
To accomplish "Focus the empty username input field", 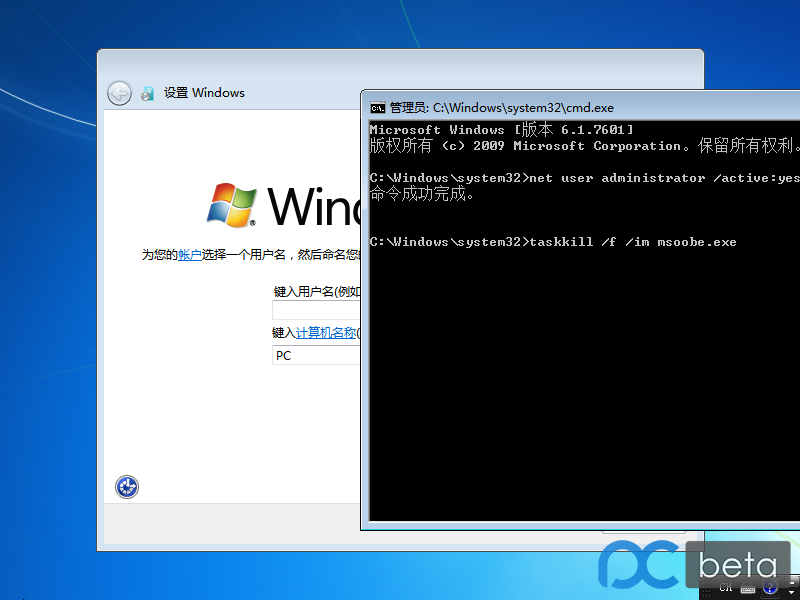I will [316, 311].
